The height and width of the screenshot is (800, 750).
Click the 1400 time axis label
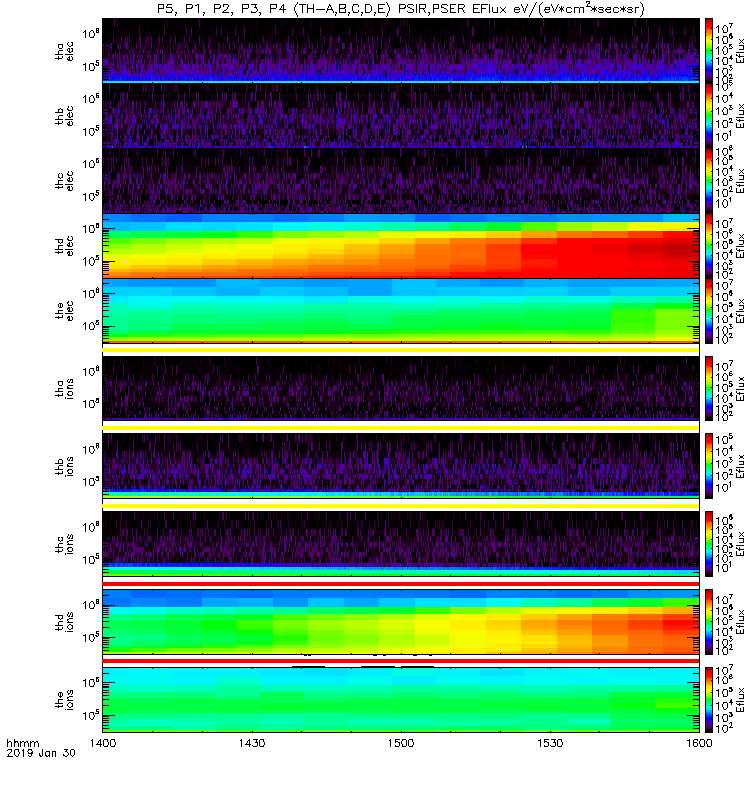103,743
